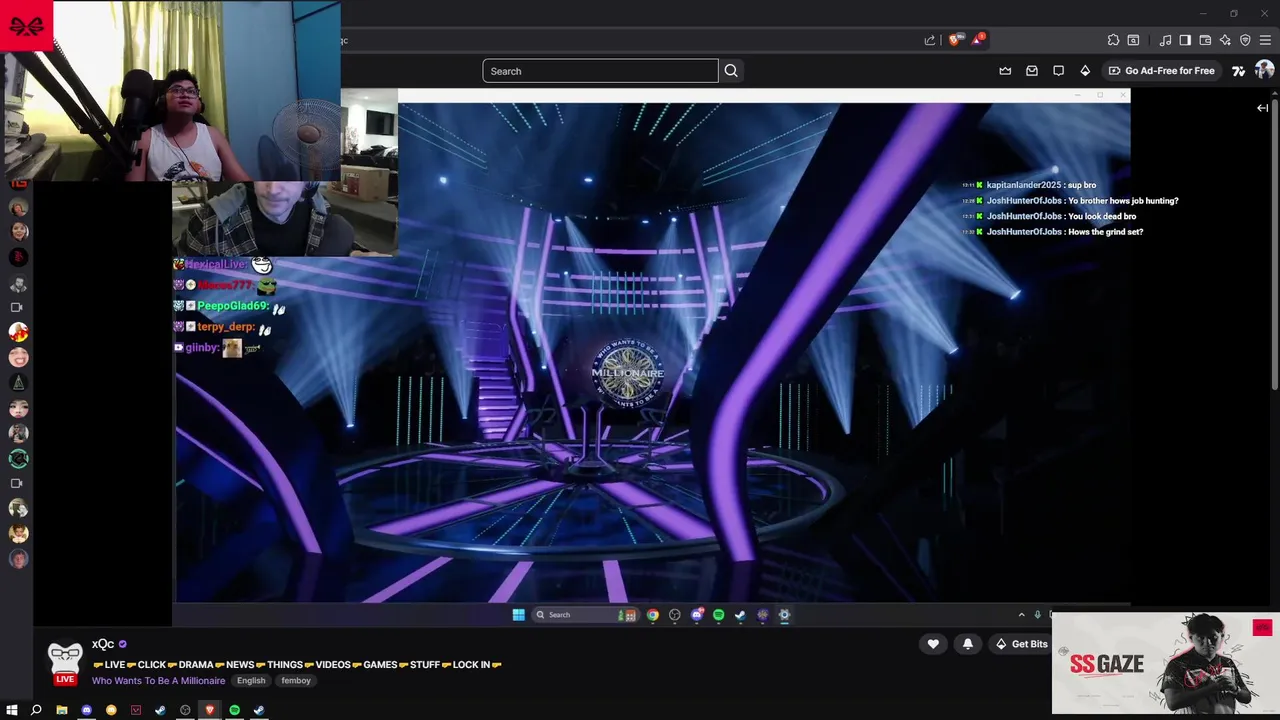Screen dimensions: 1280x720
Task: Click terpy_derp username in stream chat
Action: click(225, 327)
